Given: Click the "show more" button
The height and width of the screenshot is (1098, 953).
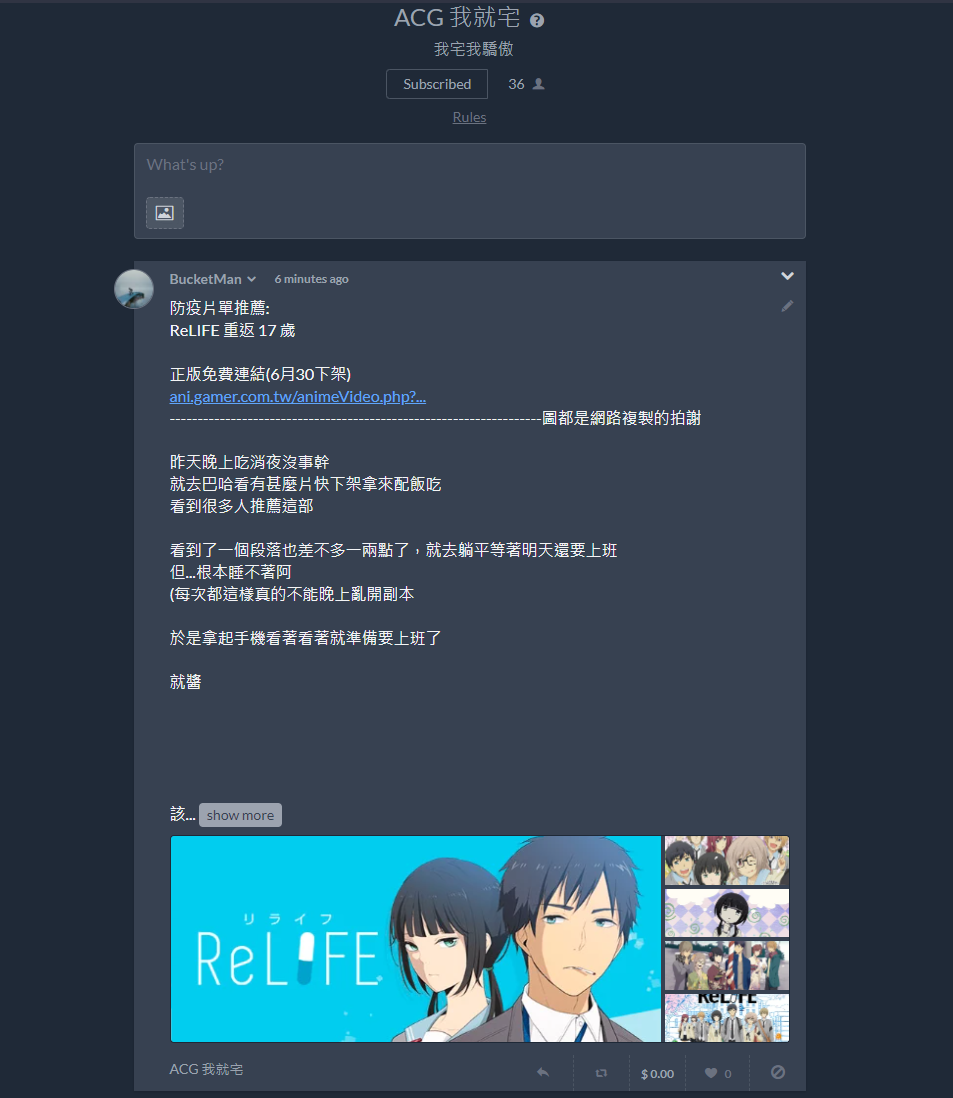Looking at the screenshot, I should (x=240, y=815).
